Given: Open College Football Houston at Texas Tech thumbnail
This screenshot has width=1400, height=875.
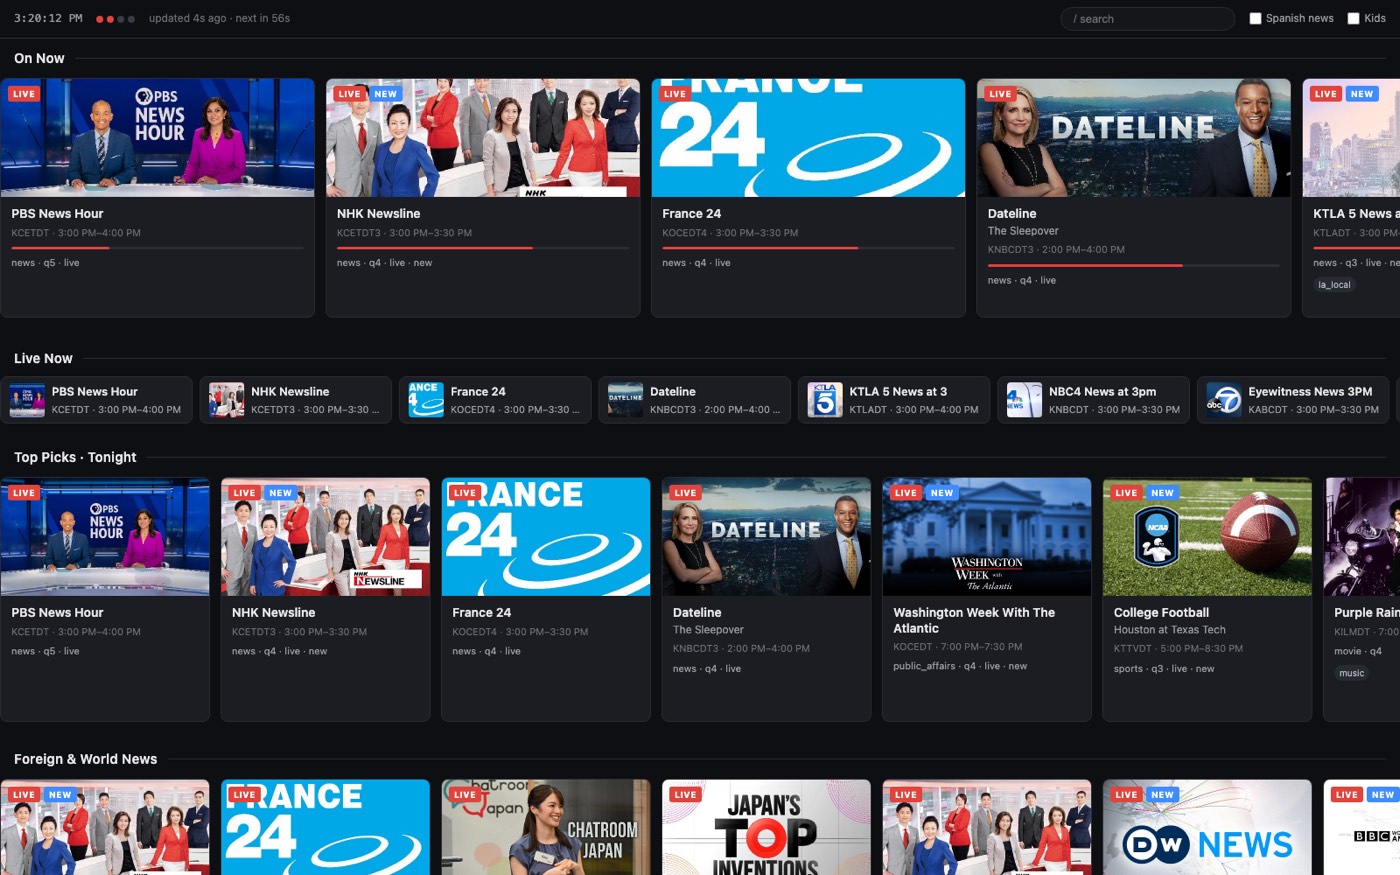Looking at the screenshot, I should click(x=1207, y=537).
